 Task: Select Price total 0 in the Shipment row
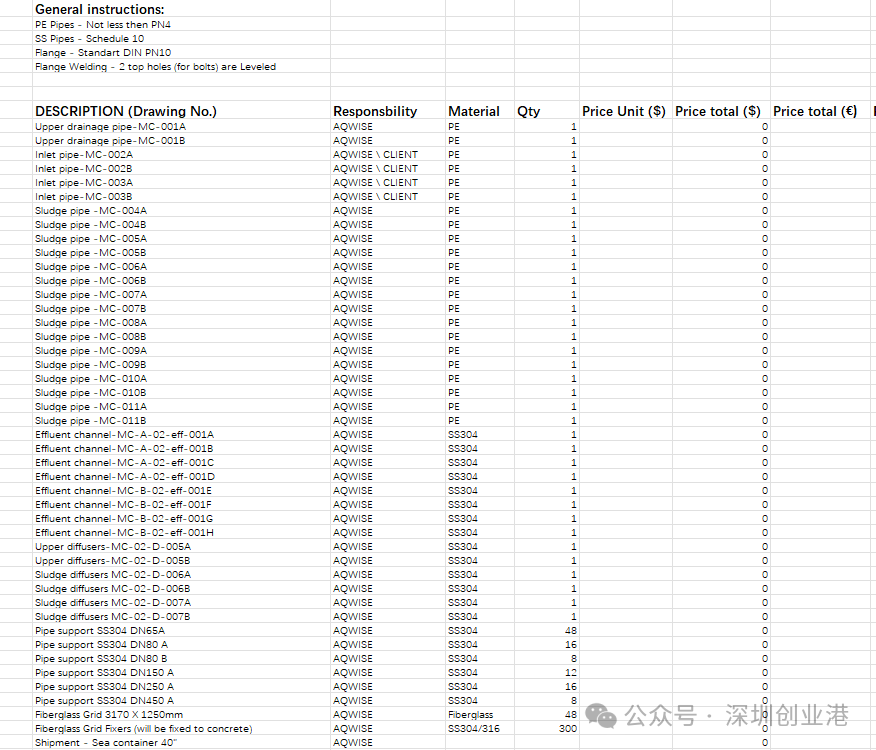(x=721, y=742)
